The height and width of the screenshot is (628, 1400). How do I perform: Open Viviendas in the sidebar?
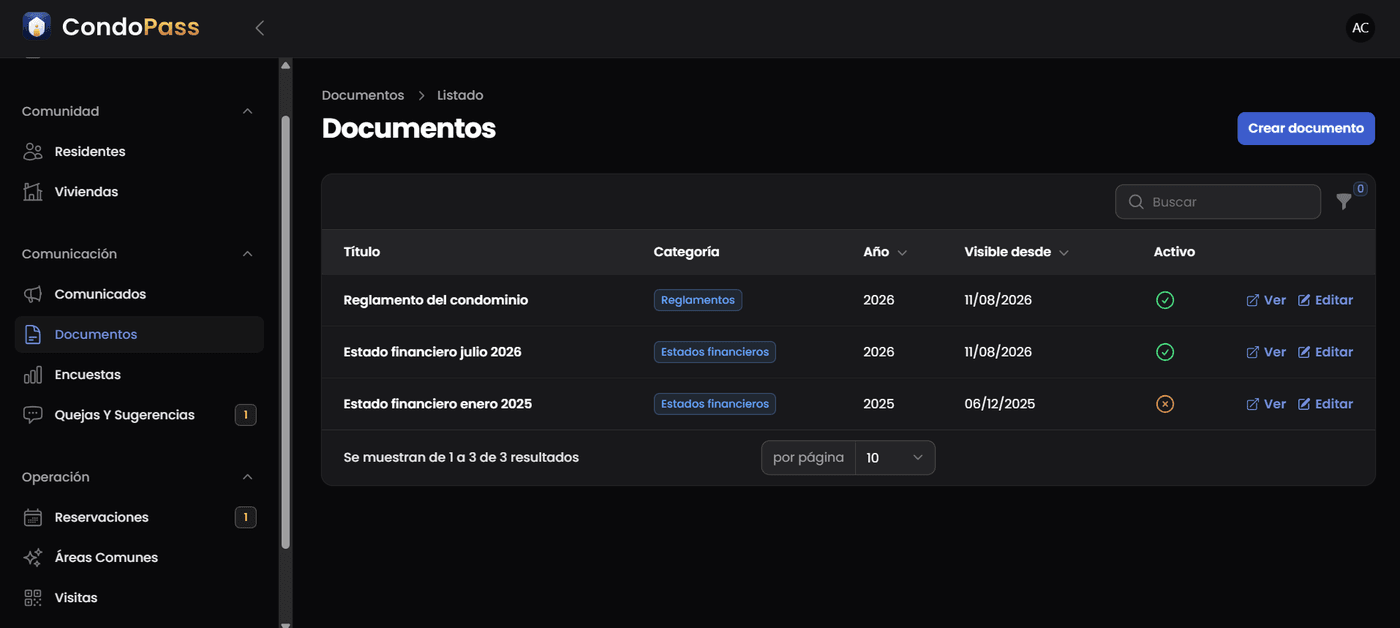139,191
